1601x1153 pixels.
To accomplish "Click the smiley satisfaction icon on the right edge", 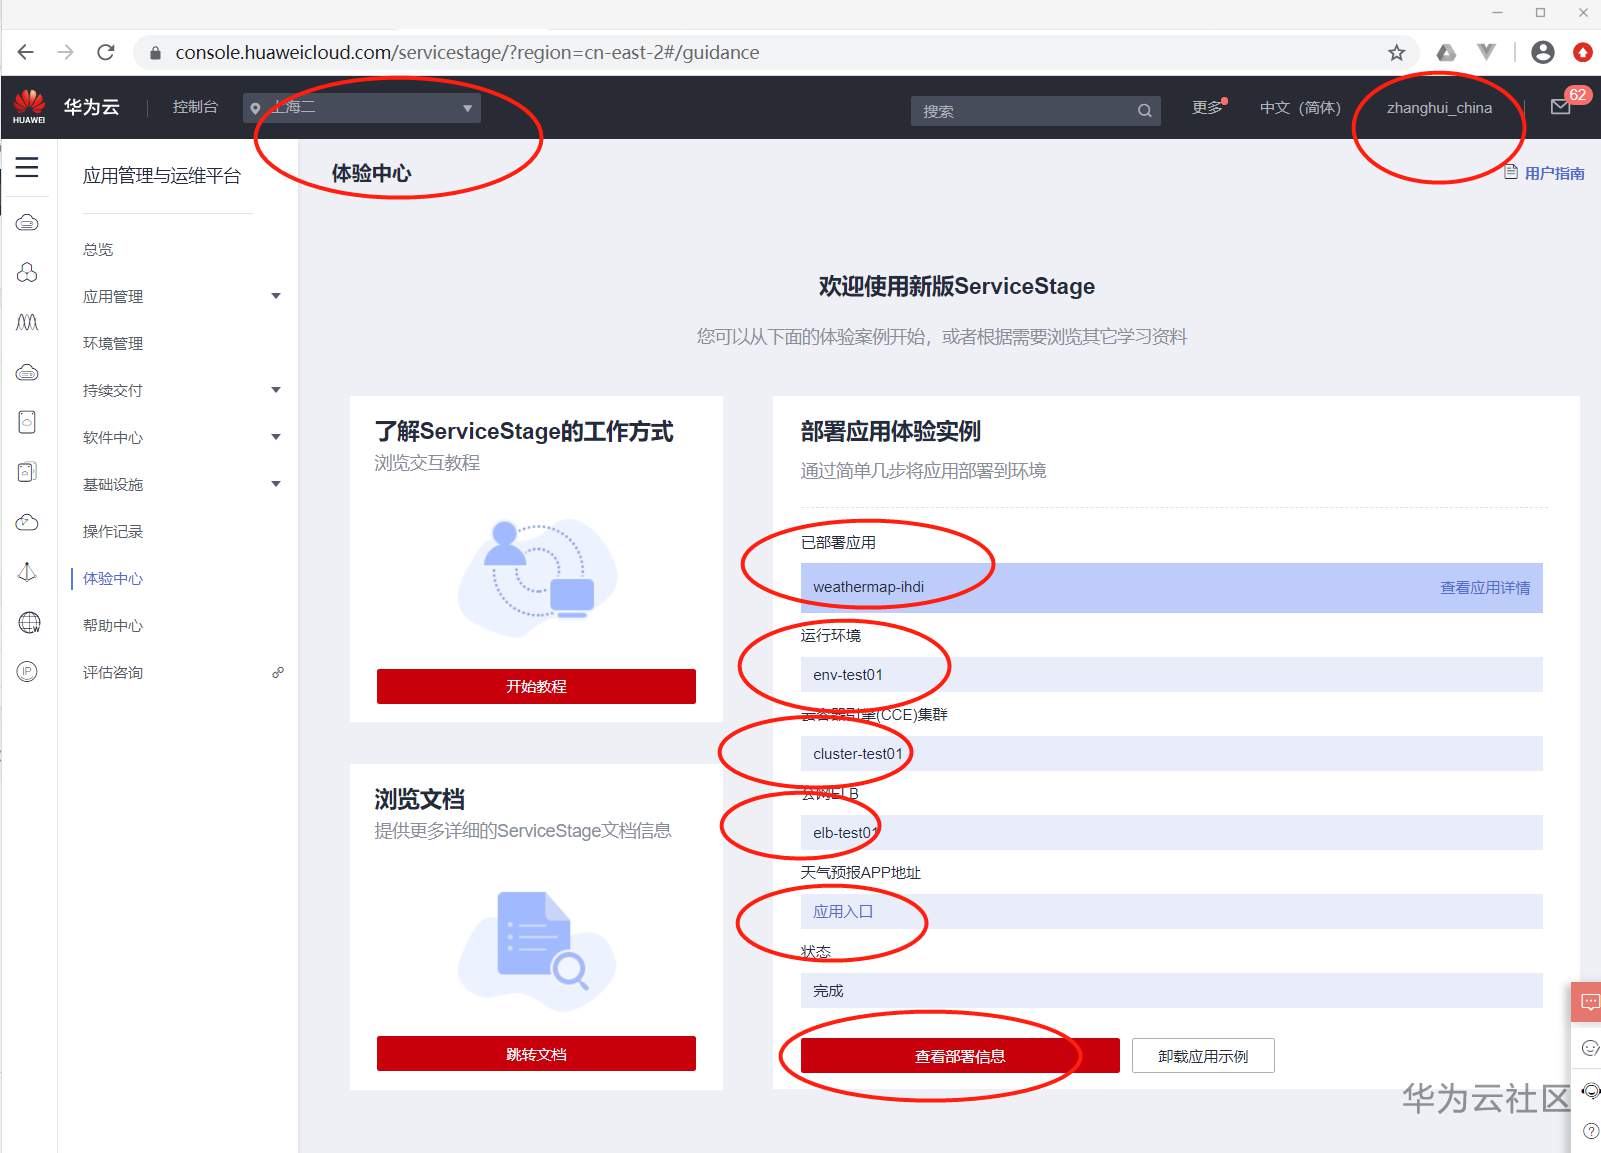I will 1590,1048.
